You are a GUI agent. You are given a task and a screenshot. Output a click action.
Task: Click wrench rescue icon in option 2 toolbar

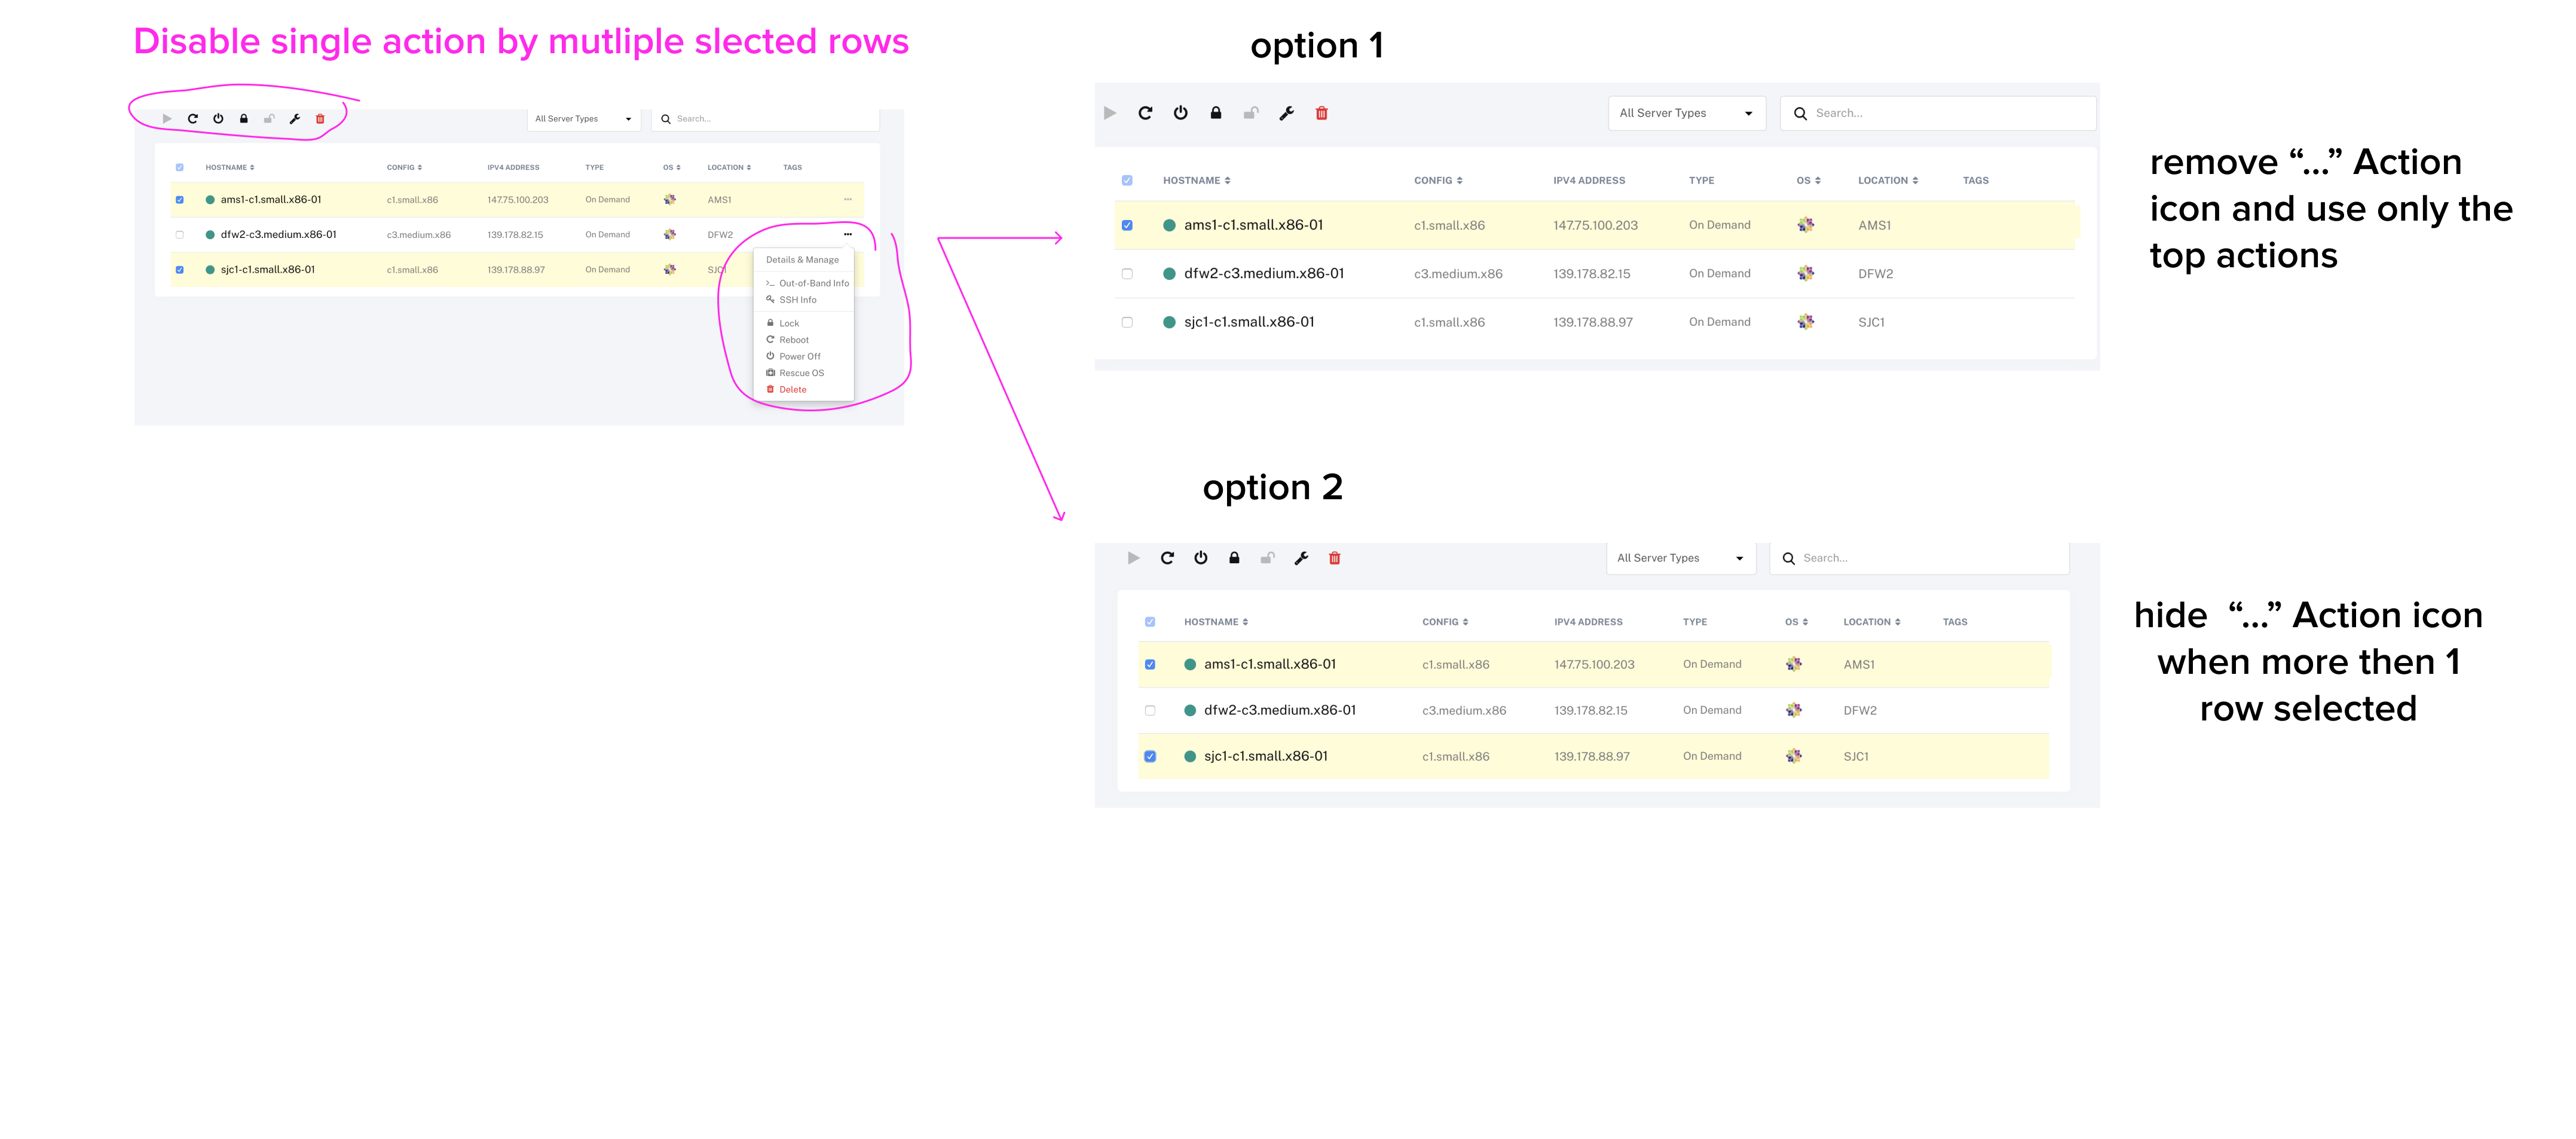pos(1301,558)
